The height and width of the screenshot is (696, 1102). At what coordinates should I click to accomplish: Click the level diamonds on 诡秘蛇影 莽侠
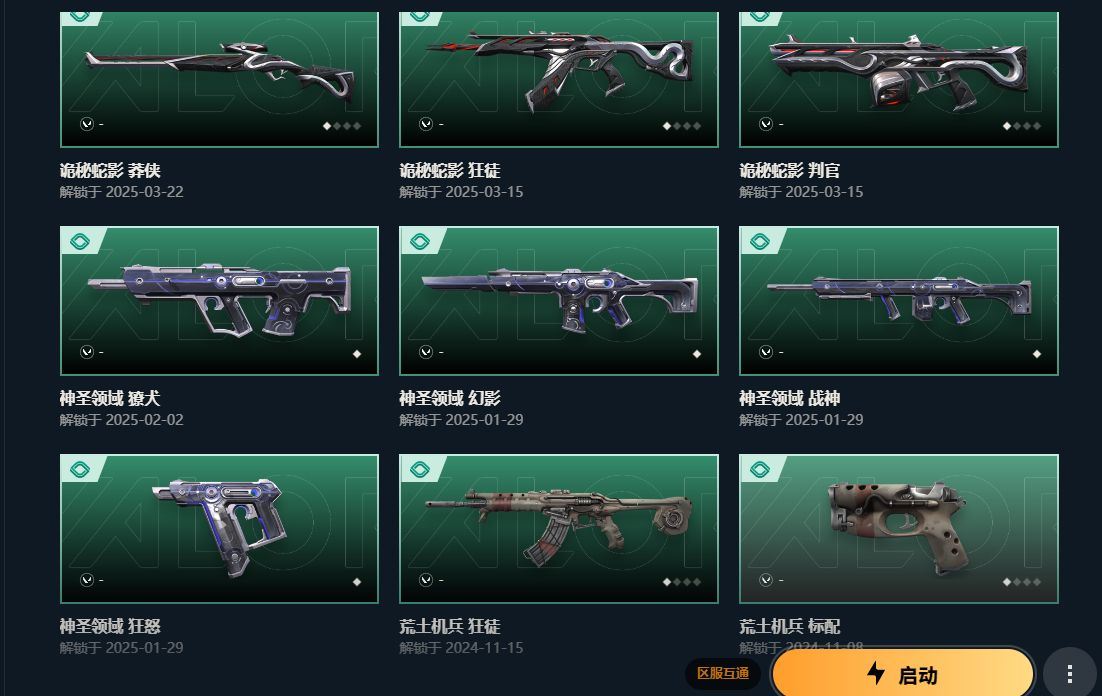coord(342,126)
